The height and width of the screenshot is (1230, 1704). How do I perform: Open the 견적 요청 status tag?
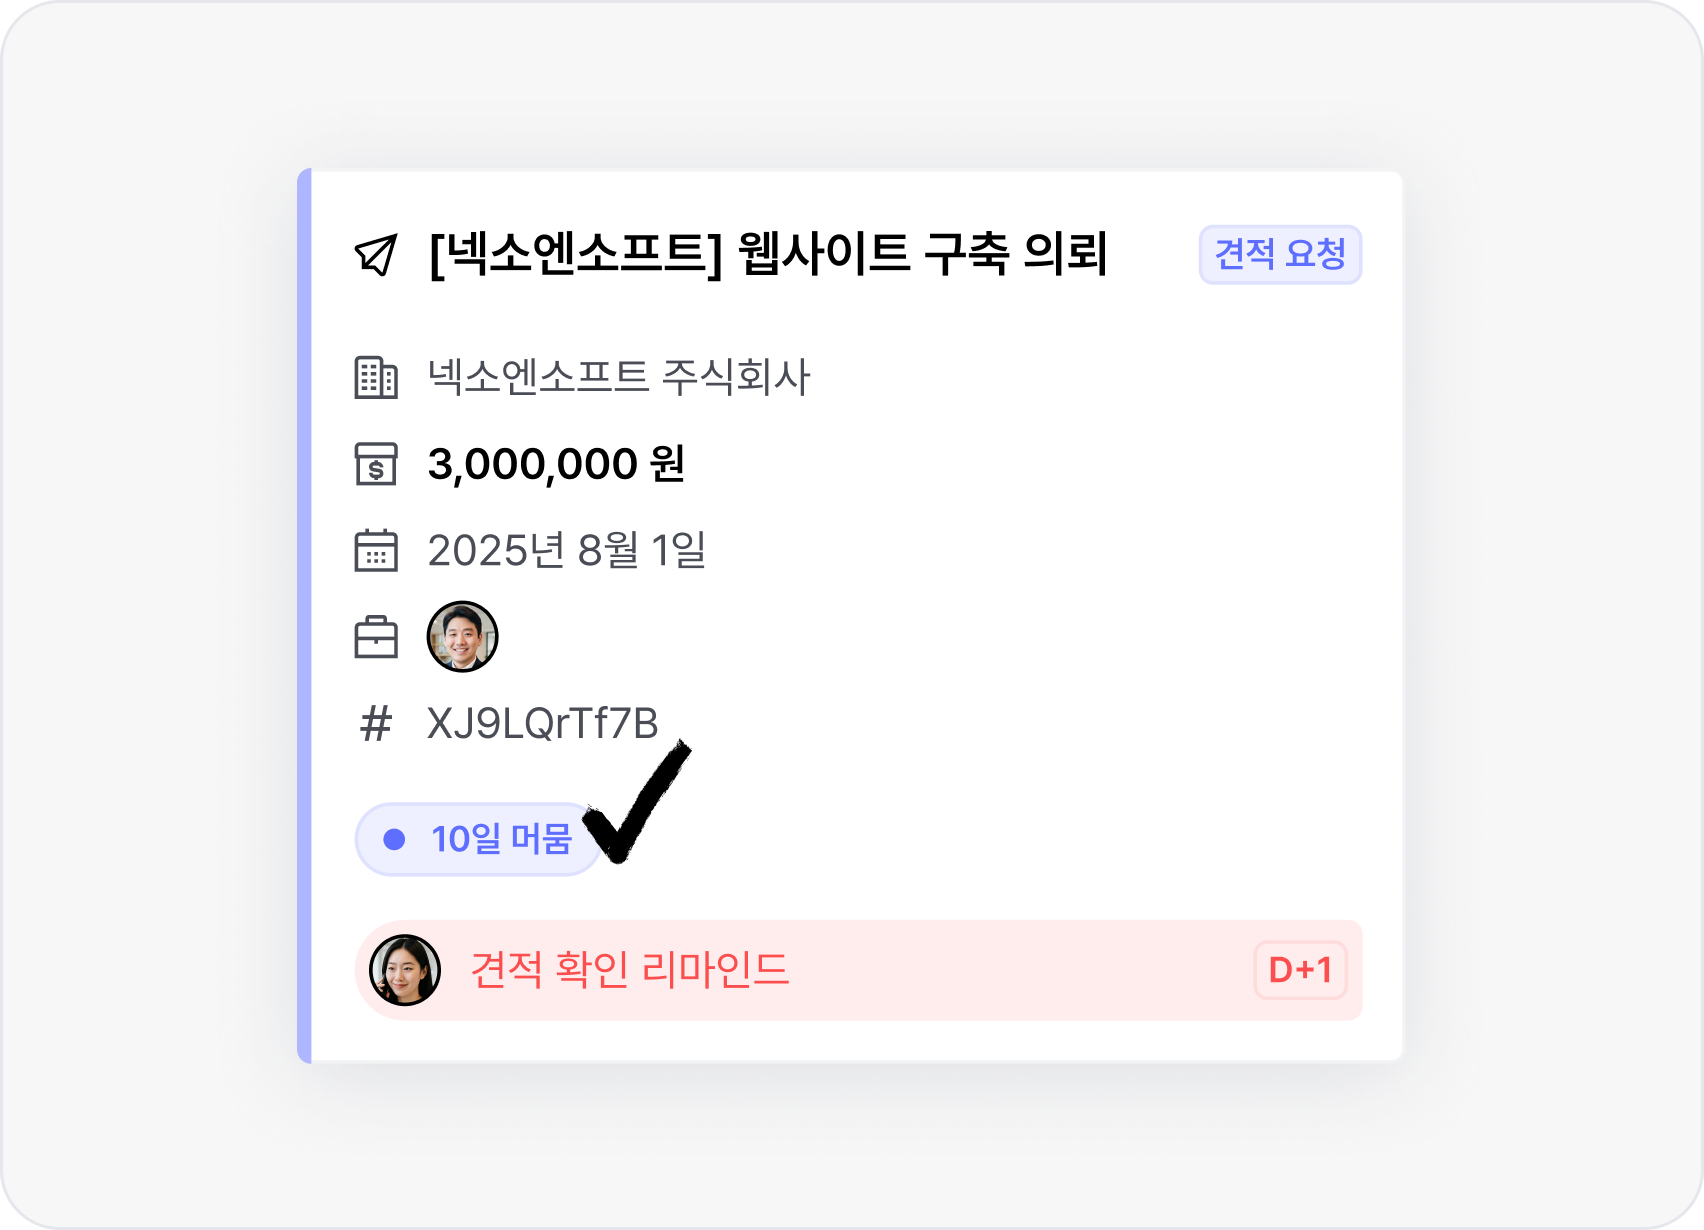coord(1280,255)
